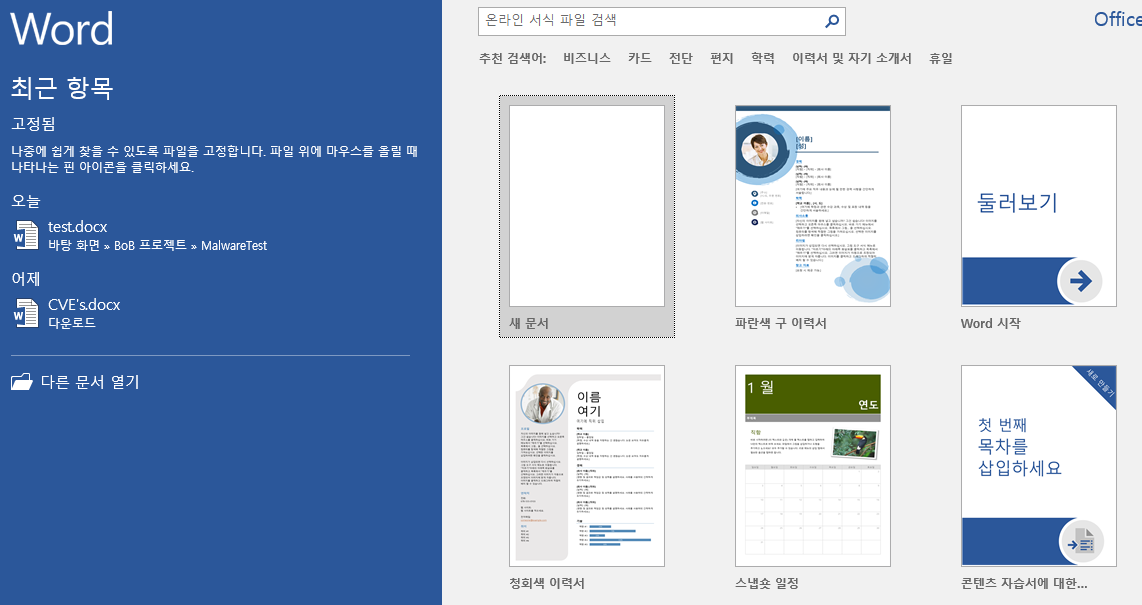The image size is (1142, 605).
Task: Click the folder icon for 다른 문서 열기
Action: (22, 381)
